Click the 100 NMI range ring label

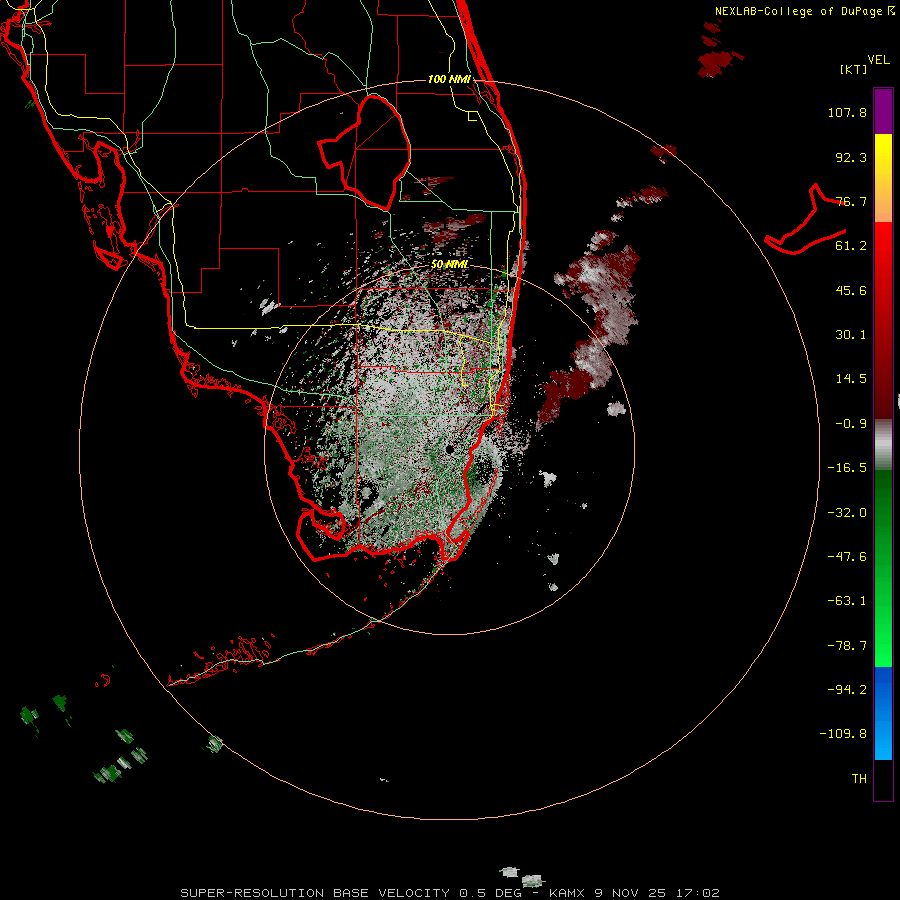click(x=449, y=79)
